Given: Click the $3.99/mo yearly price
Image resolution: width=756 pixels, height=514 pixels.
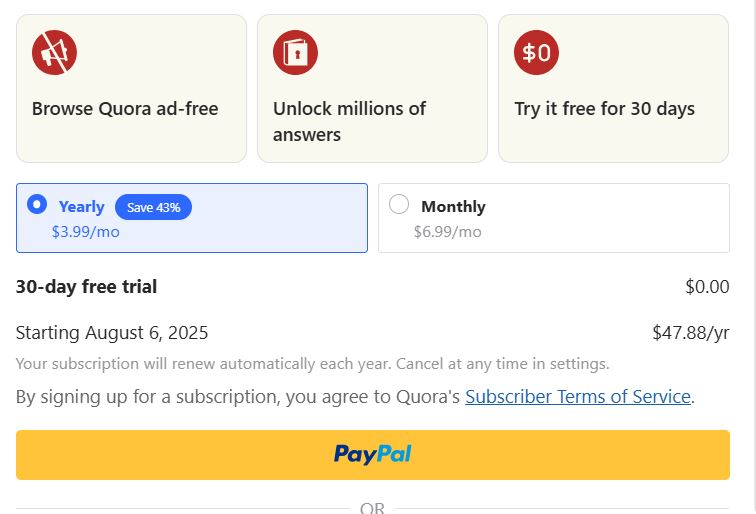Looking at the screenshot, I should pos(85,232).
